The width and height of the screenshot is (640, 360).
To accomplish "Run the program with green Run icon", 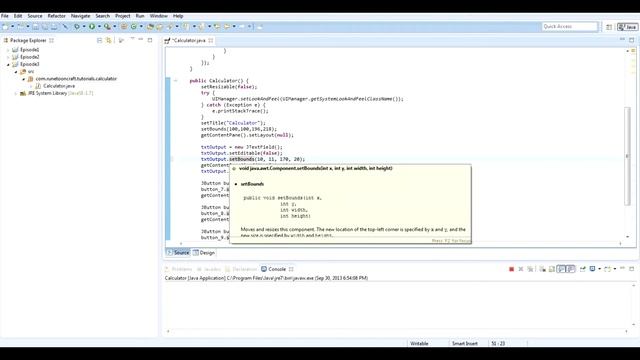I will click(x=92, y=27).
